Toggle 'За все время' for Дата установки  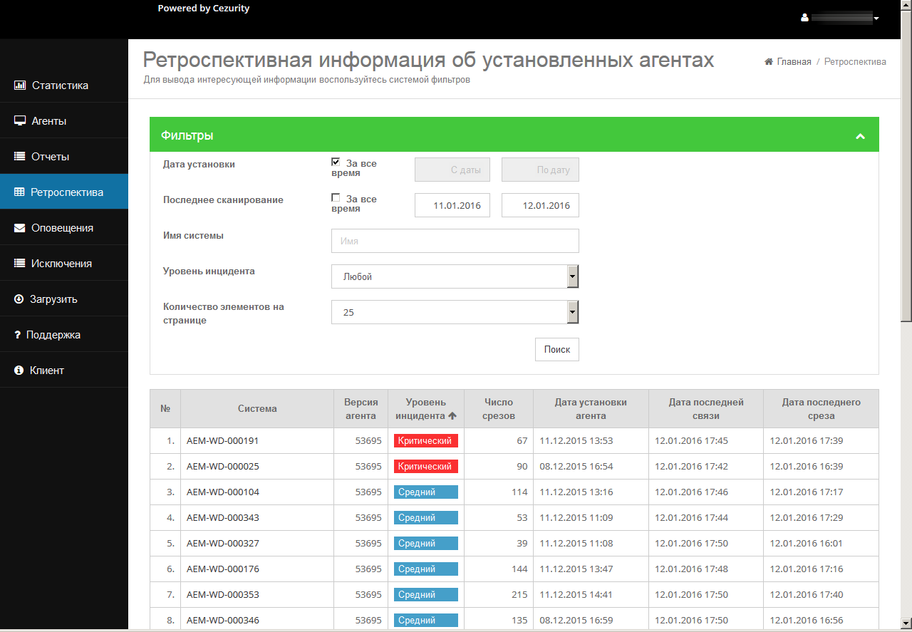tap(336, 162)
